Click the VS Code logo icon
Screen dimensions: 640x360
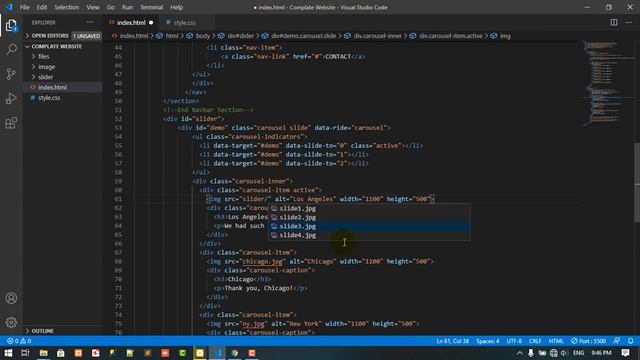click(x=9, y=7)
